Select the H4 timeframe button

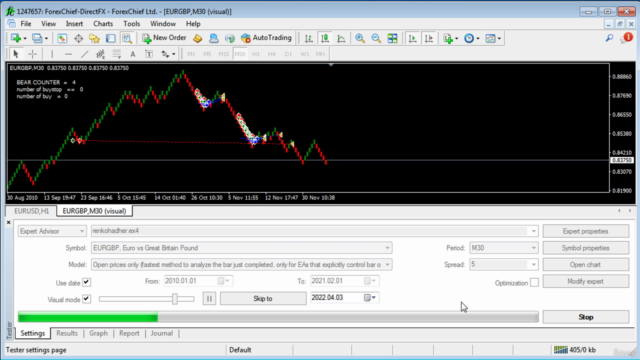coord(272,54)
